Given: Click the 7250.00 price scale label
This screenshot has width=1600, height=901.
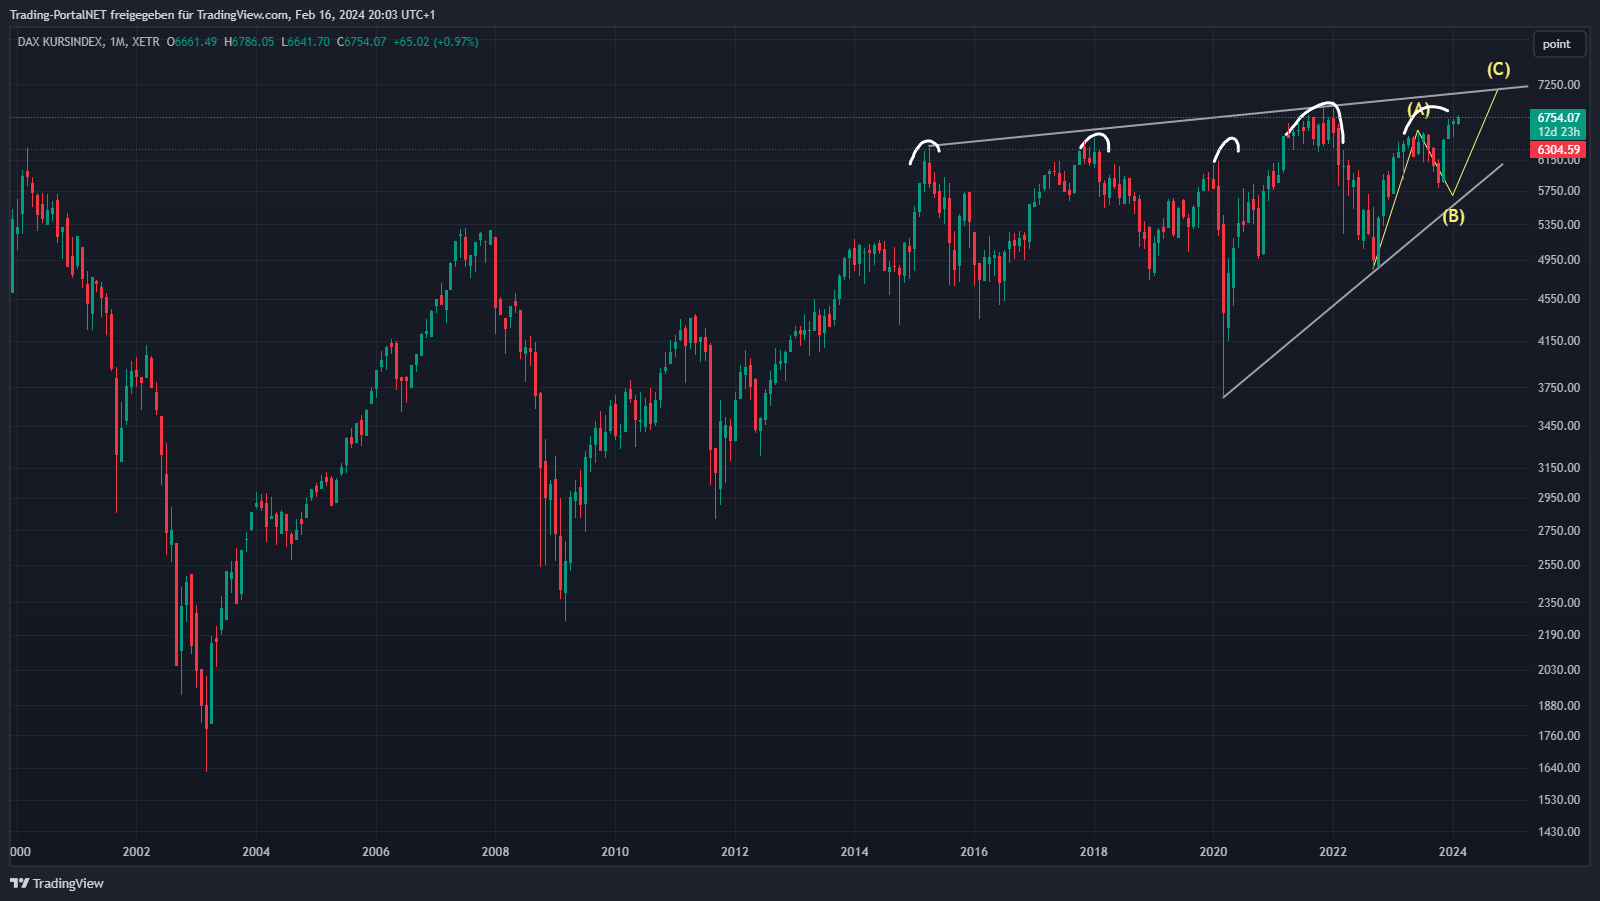Looking at the screenshot, I should point(1559,85).
